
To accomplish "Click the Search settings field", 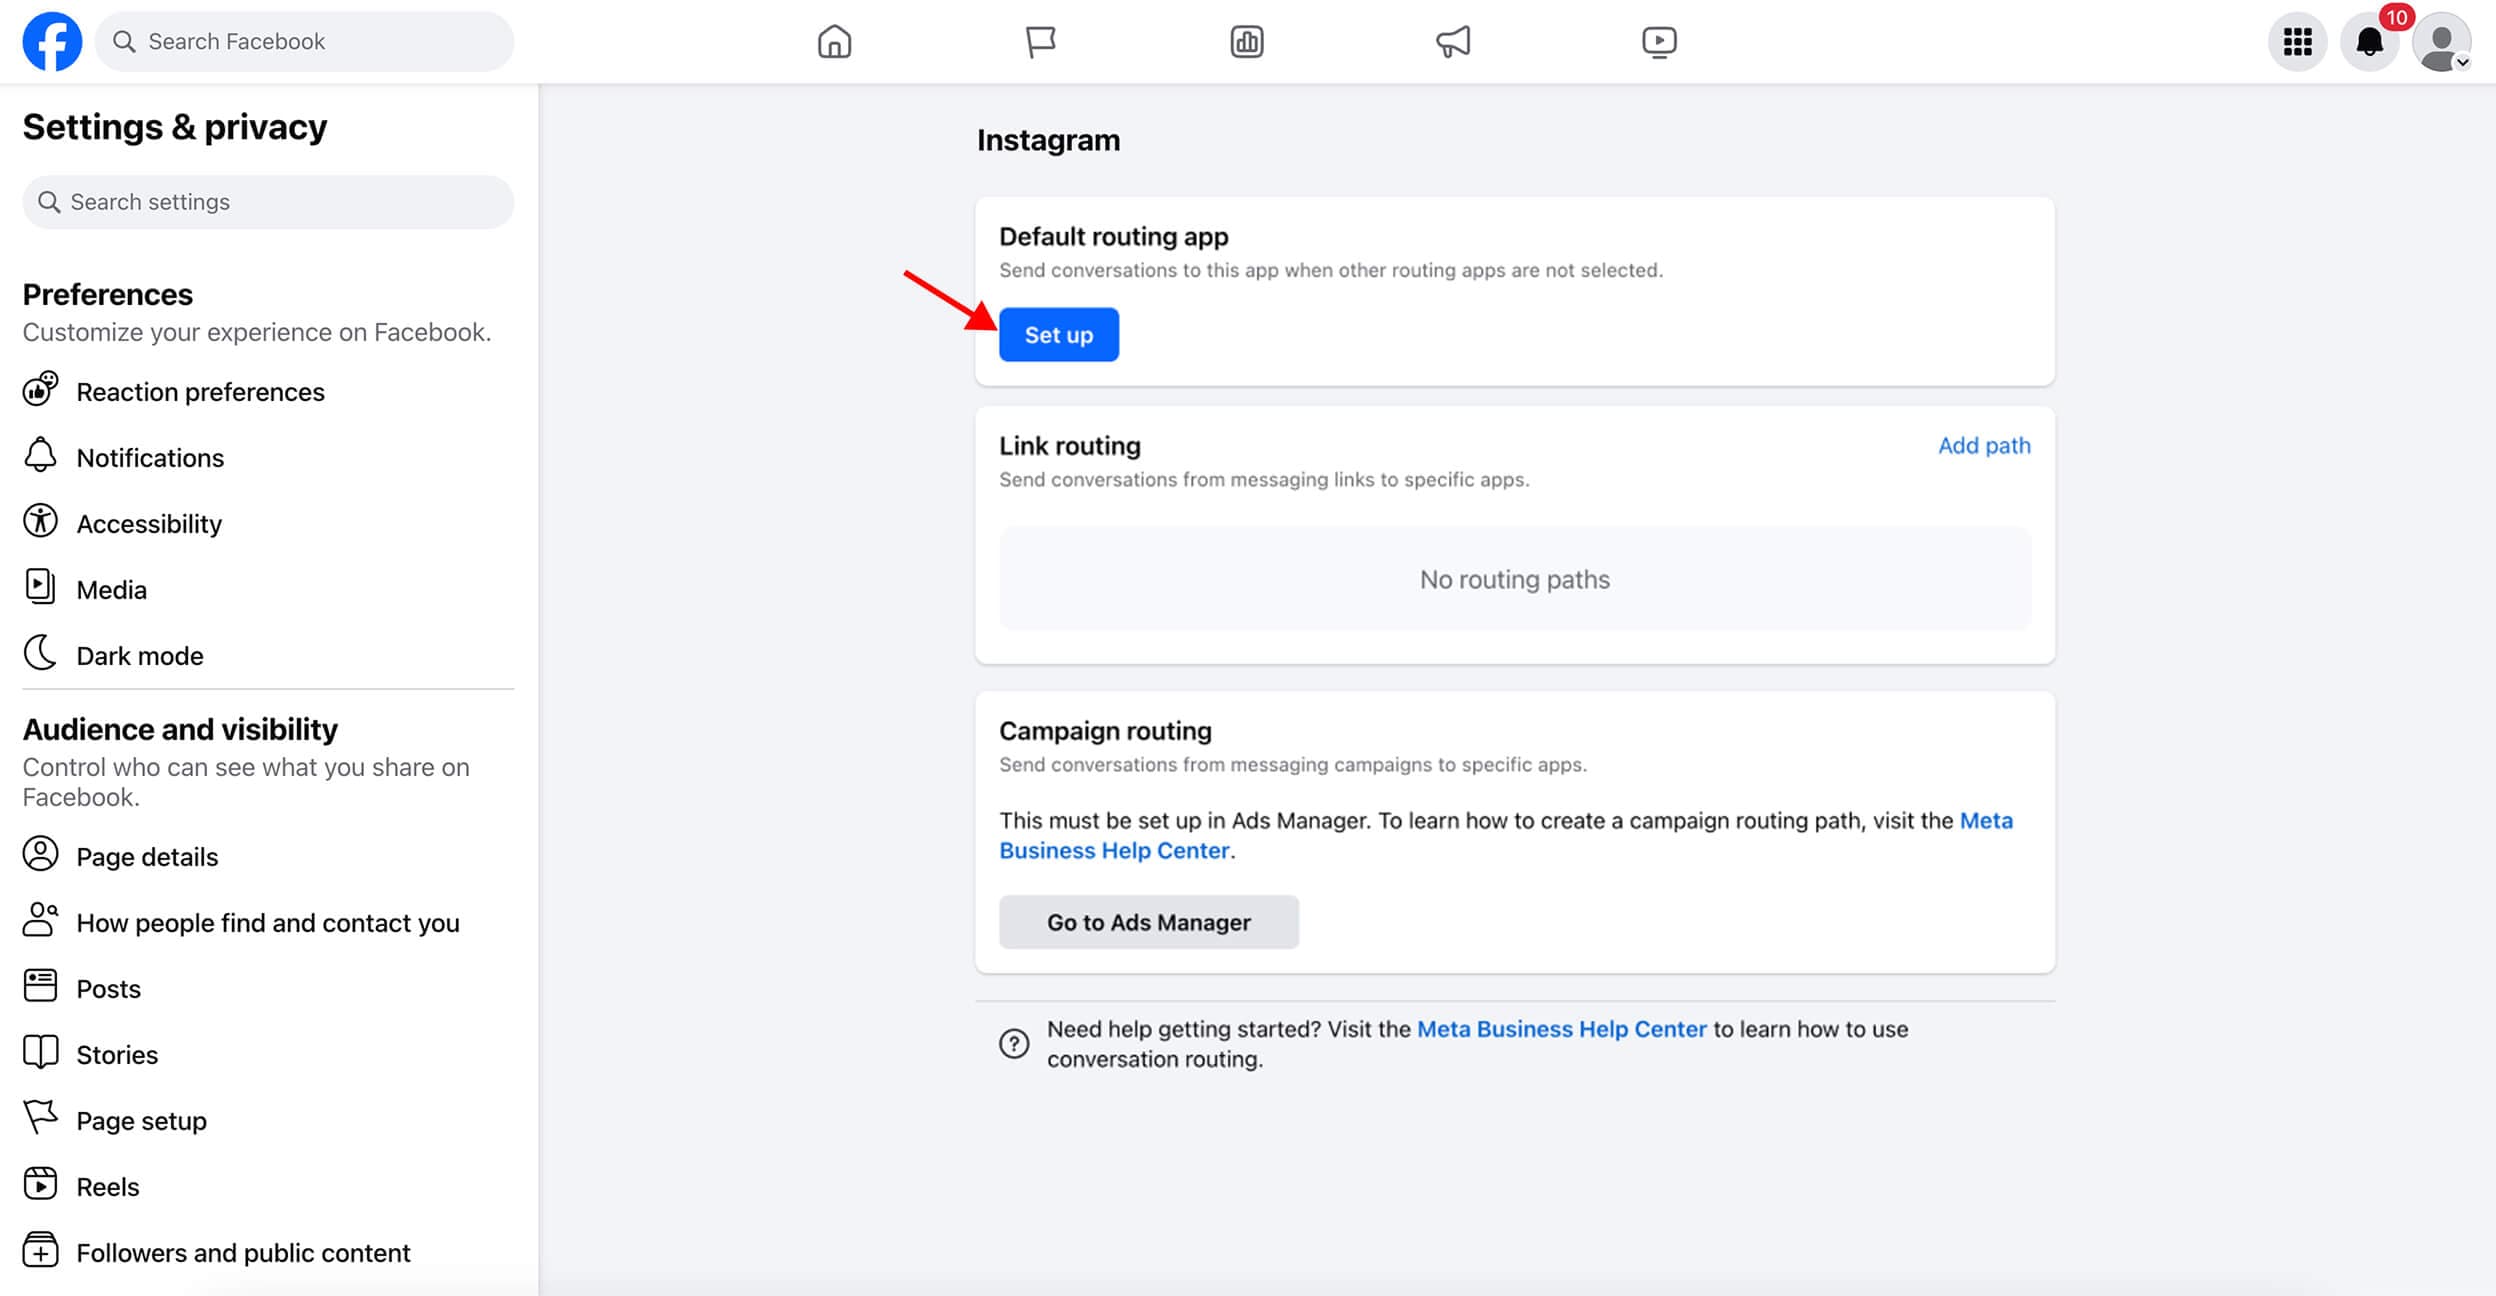I will pyautogui.click(x=268, y=202).
